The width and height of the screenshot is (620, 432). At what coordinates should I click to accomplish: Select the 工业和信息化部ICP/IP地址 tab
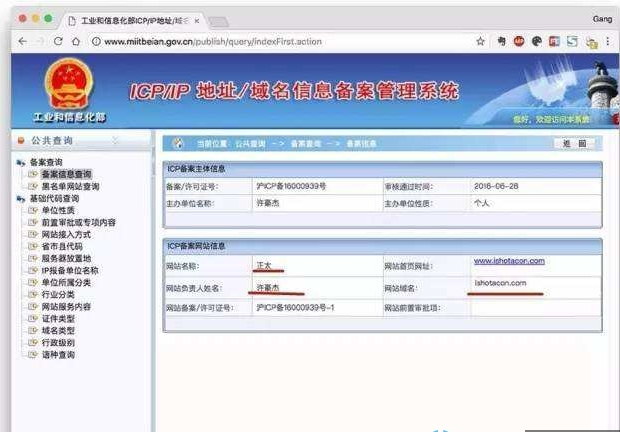click(x=132, y=21)
